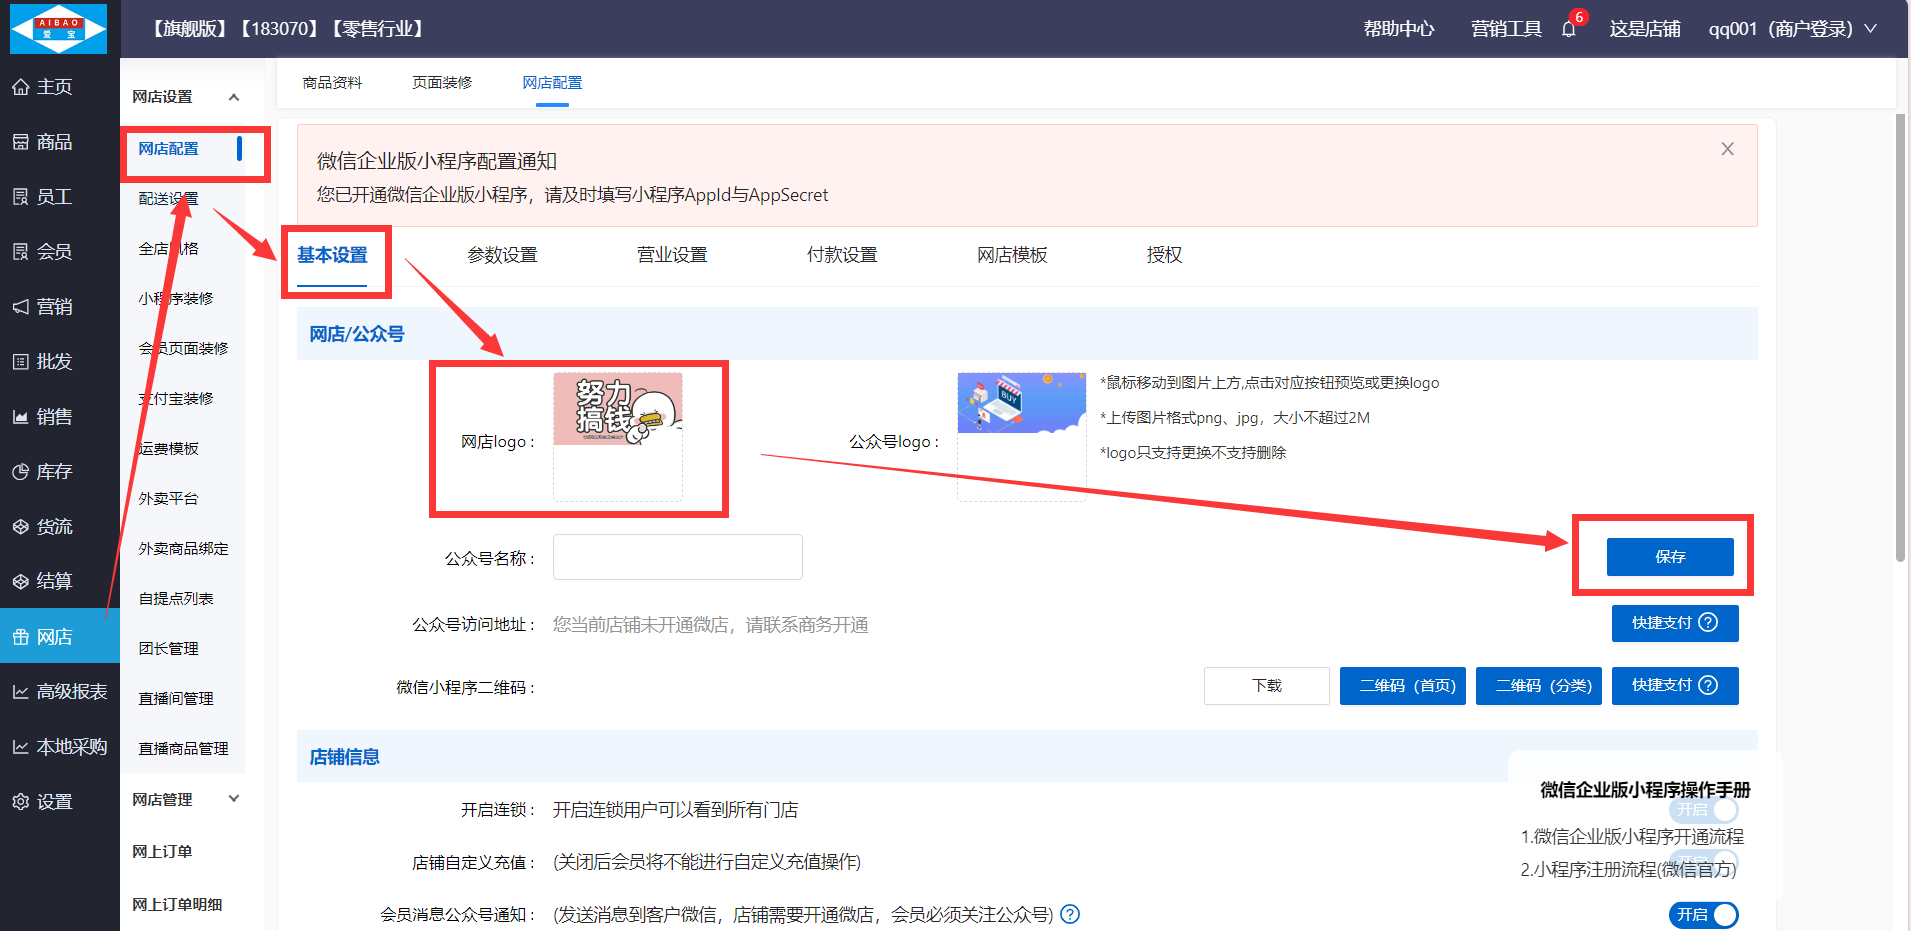
Task: Click help icon beside 会员消息公众号通知
Action: pyautogui.click(x=1070, y=914)
